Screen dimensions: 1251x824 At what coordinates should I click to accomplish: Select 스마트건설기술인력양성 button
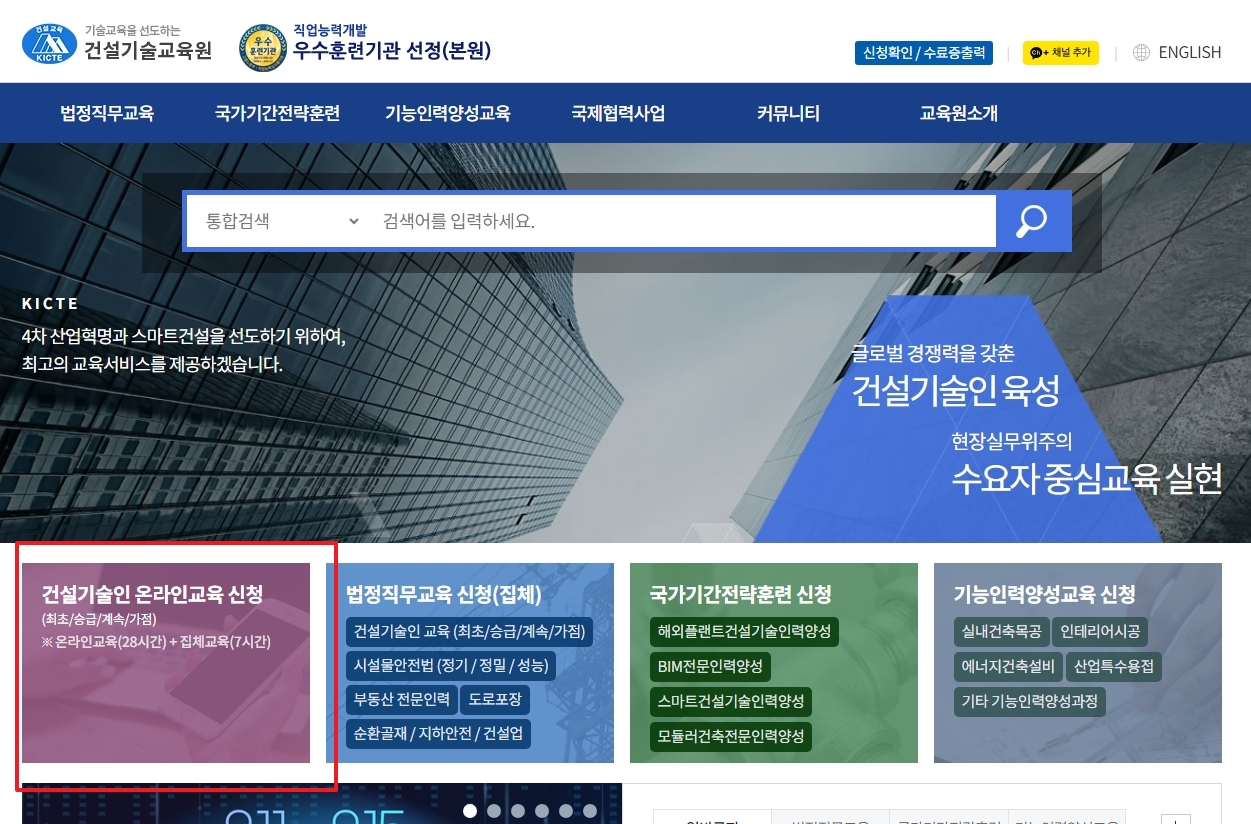(731, 701)
